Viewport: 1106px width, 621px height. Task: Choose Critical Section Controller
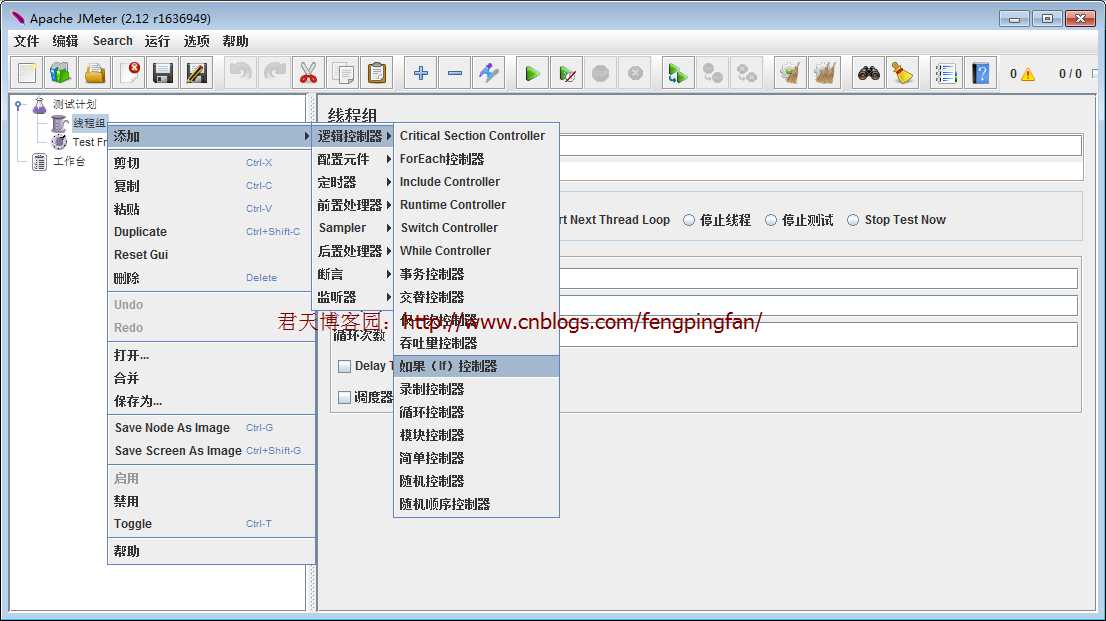tap(476, 135)
